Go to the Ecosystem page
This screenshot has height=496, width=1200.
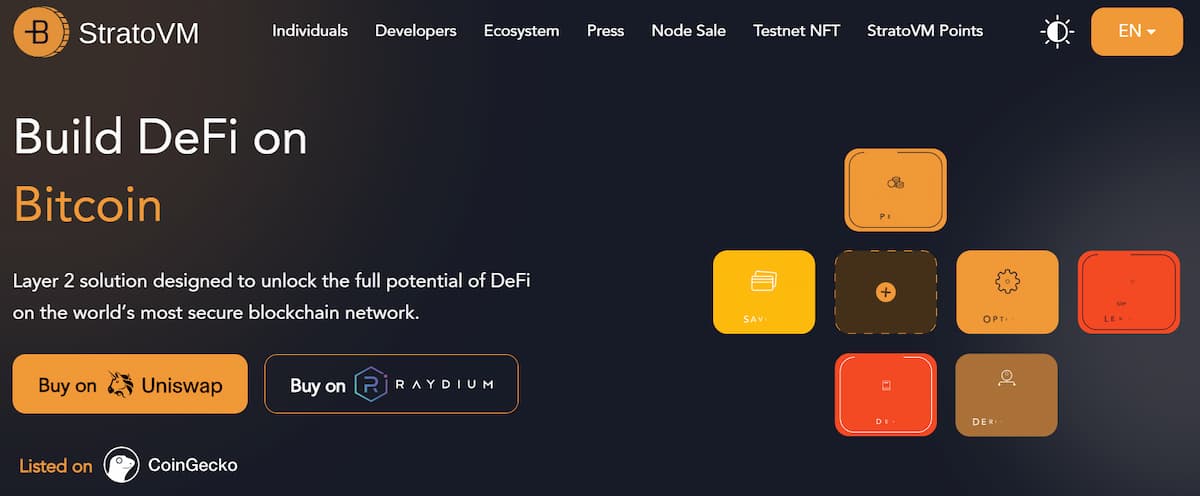point(521,31)
